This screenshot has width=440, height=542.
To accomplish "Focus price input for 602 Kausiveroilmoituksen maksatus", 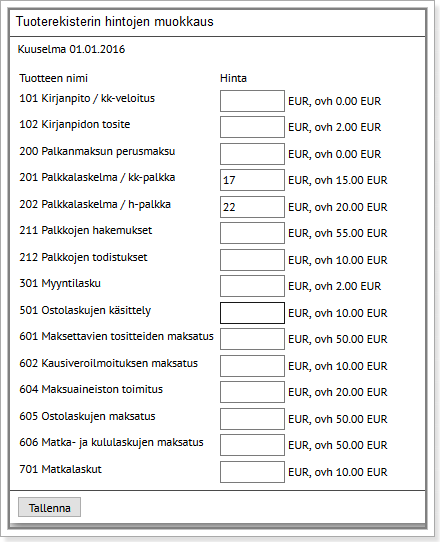I will 252,366.
